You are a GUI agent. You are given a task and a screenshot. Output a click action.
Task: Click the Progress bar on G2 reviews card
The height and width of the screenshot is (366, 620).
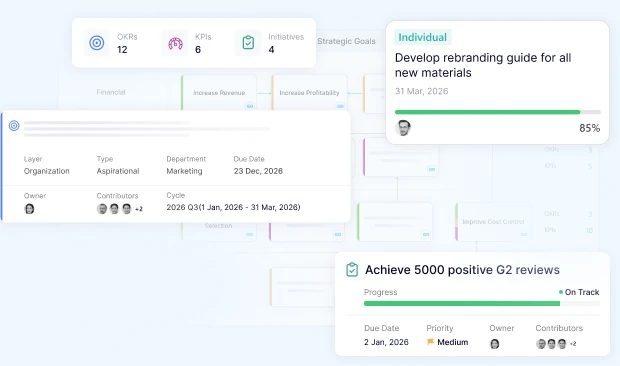click(x=482, y=304)
